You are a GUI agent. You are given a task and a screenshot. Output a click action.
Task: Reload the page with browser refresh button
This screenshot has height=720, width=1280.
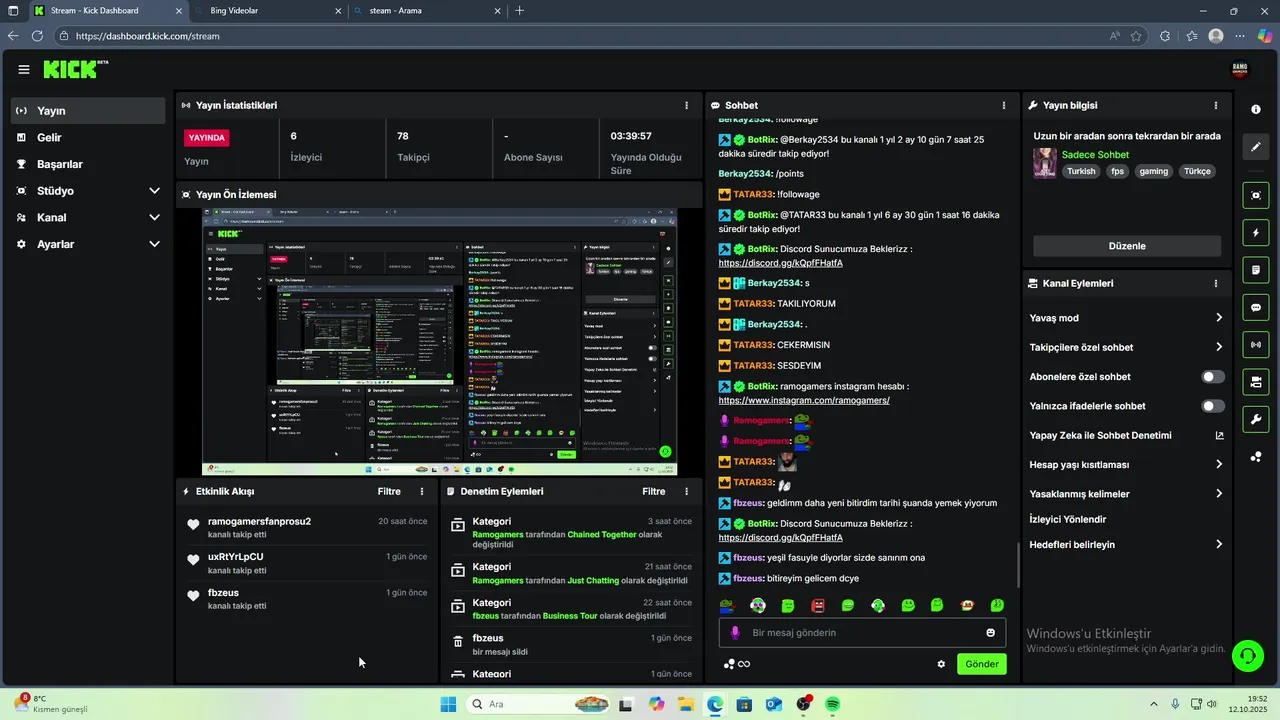coord(37,36)
